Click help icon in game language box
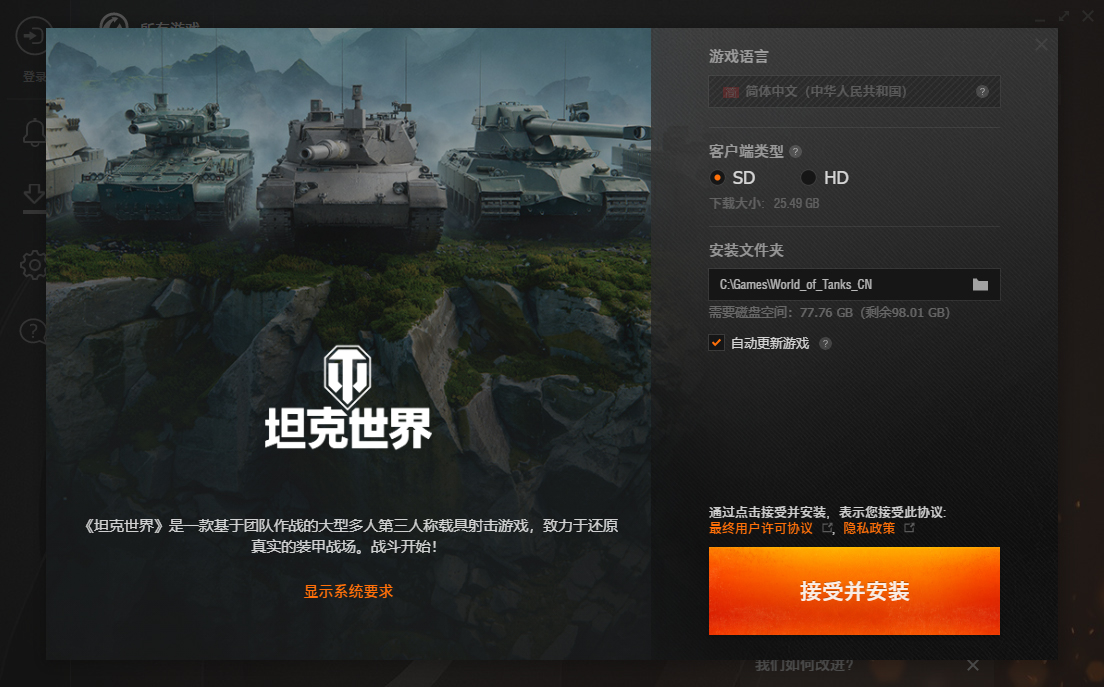Screen dimensions: 1104x687 click(982, 92)
